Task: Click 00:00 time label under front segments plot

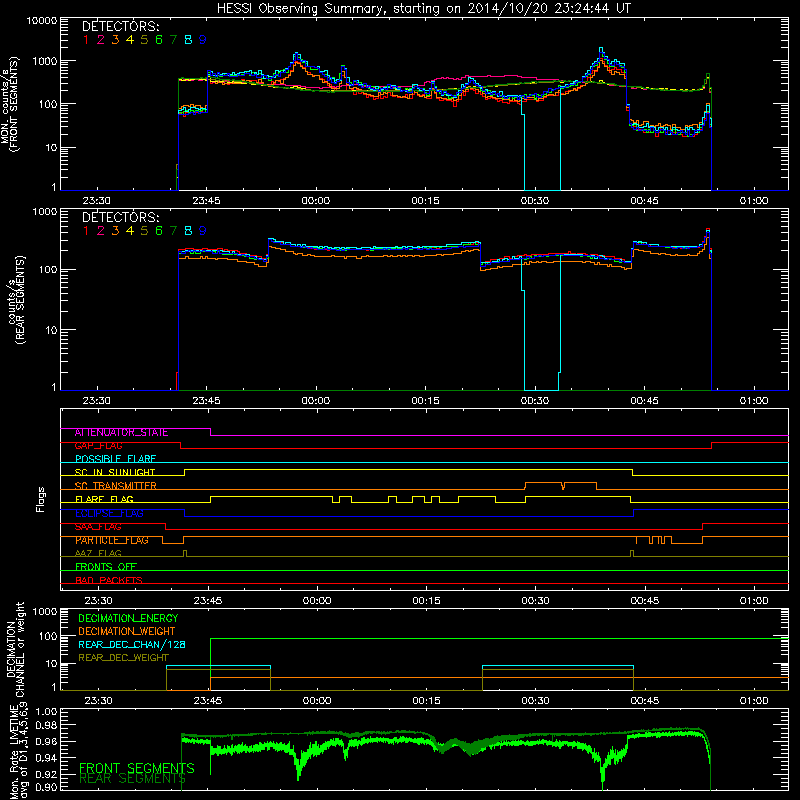Action: point(316,201)
